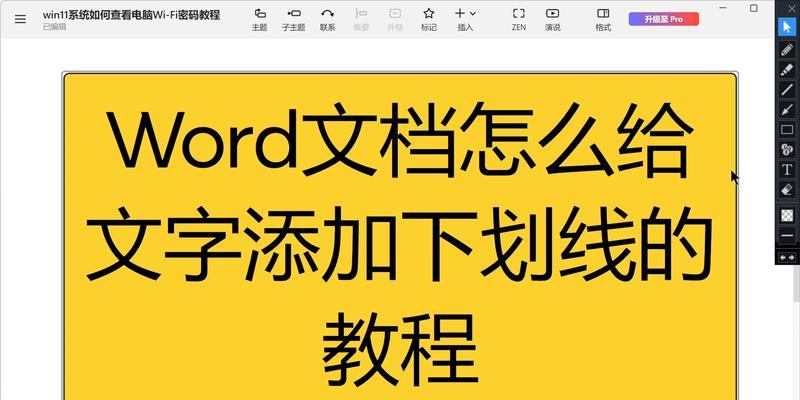Viewport: 800px width, 400px height.
Task: Select the straight line tool
Action: pos(787,89)
